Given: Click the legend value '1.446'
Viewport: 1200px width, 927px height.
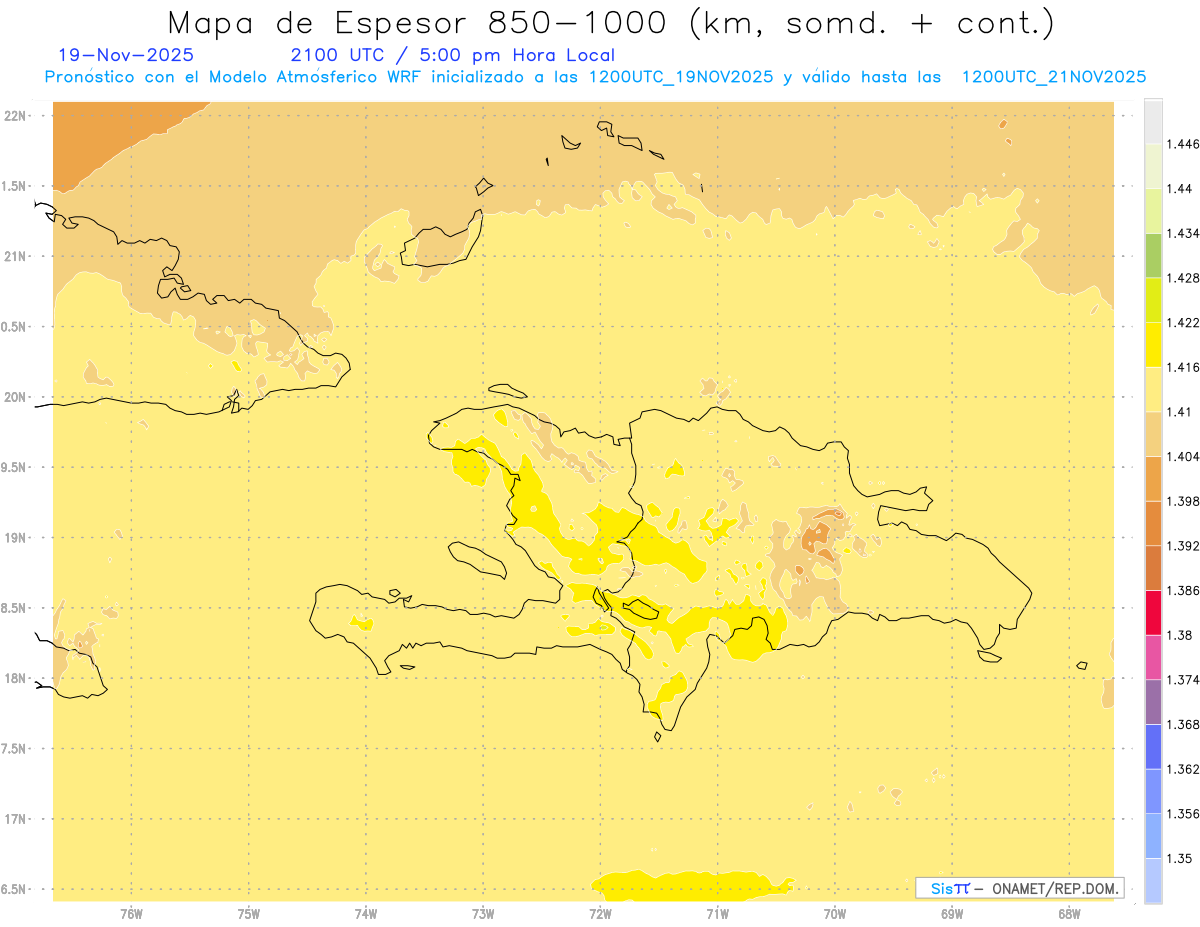Looking at the screenshot, I should [1185, 144].
